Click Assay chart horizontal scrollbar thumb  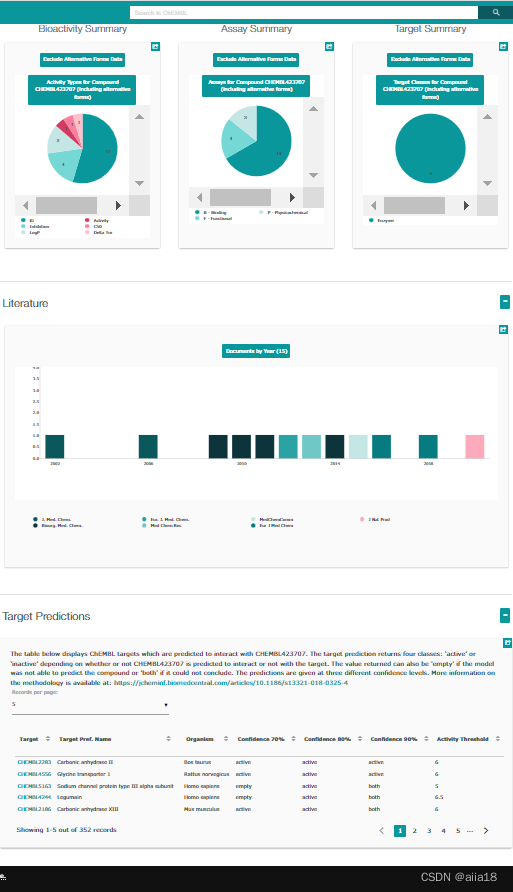(241, 197)
